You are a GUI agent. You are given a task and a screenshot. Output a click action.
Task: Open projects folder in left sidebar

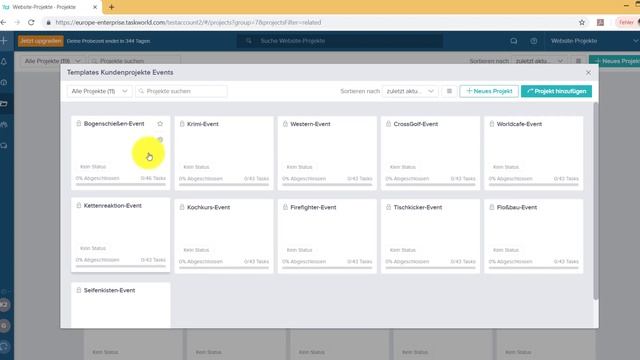[x=4, y=104]
